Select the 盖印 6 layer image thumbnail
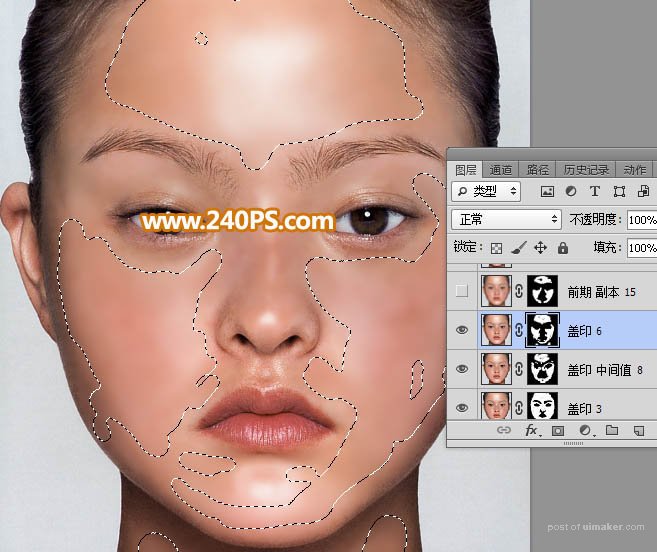 click(x=497, y=331)
